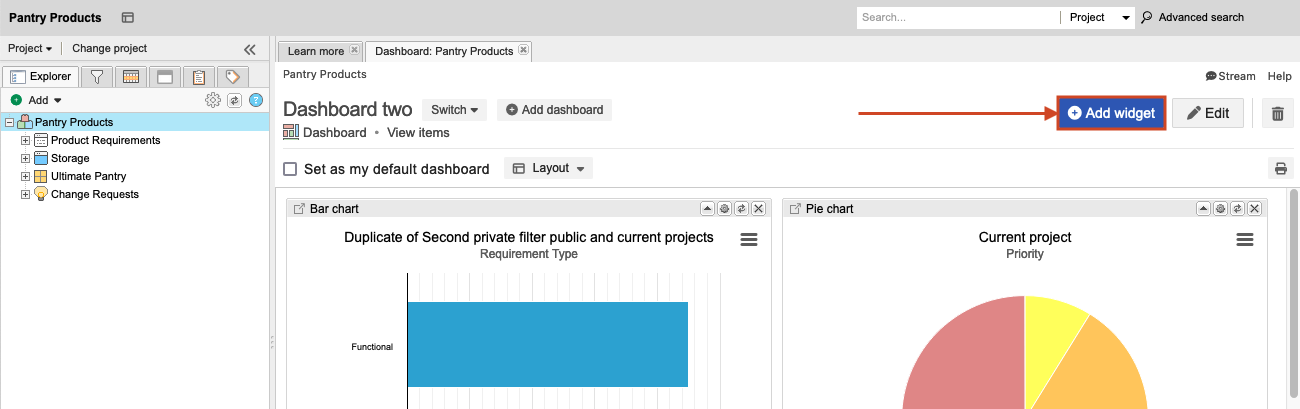Click the tags tab icon in sidebar

(232, 77)
